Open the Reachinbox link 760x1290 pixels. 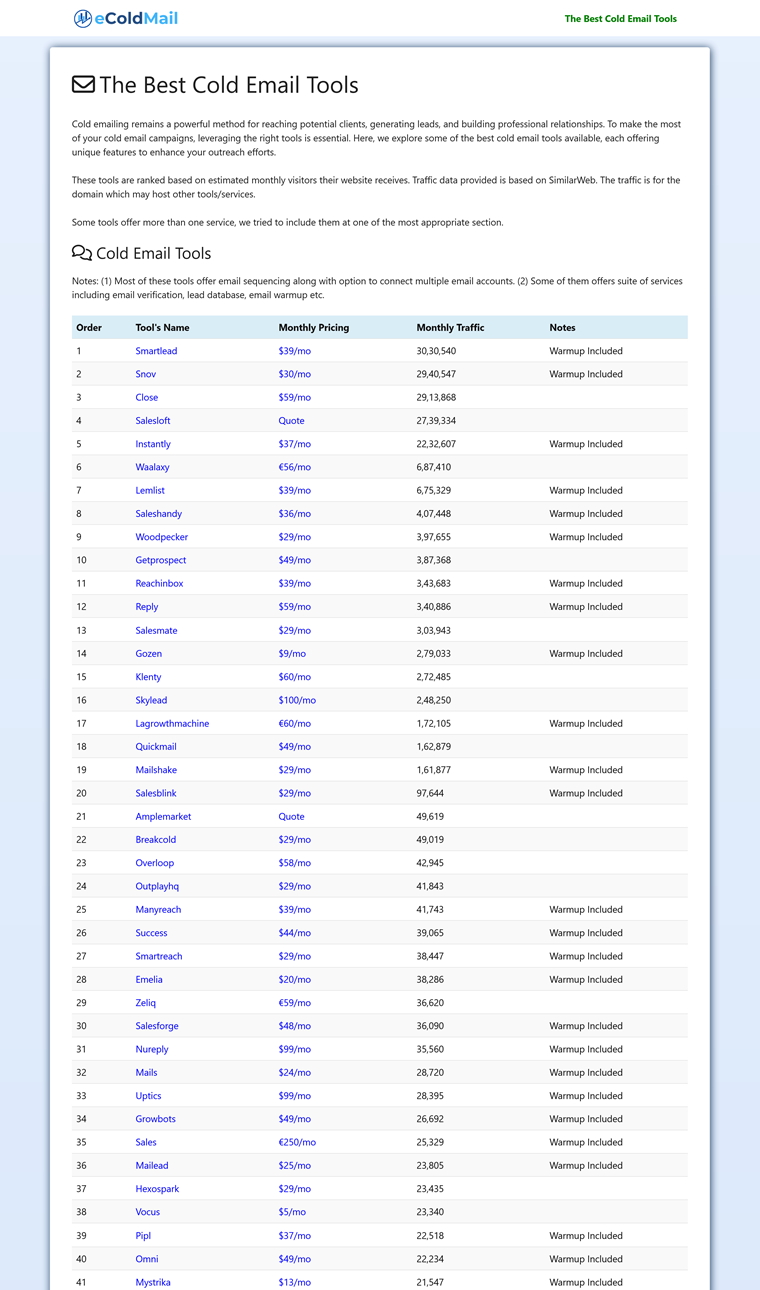160,583
